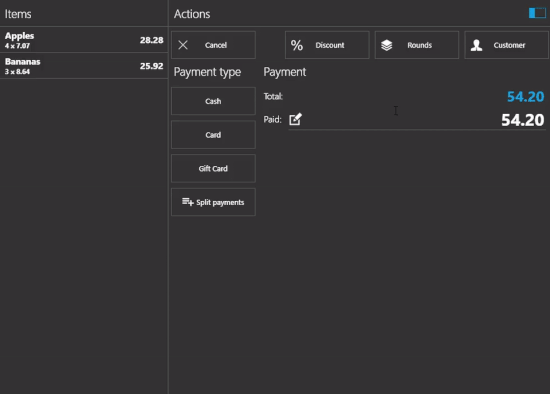Click the Payment type heading
550x394 pixels.
207,72
